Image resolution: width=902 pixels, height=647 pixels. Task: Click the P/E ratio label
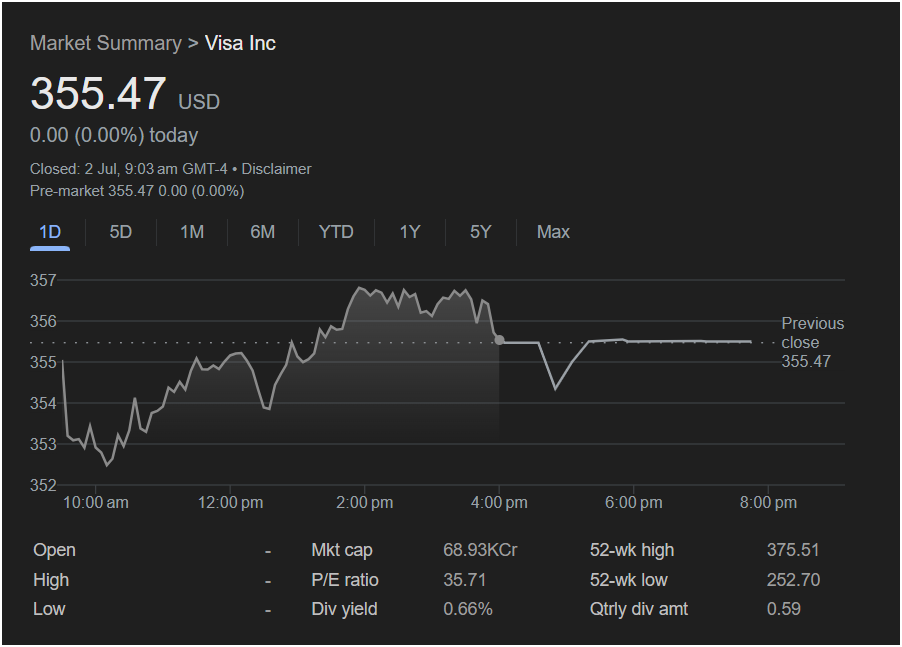point(345,580)
